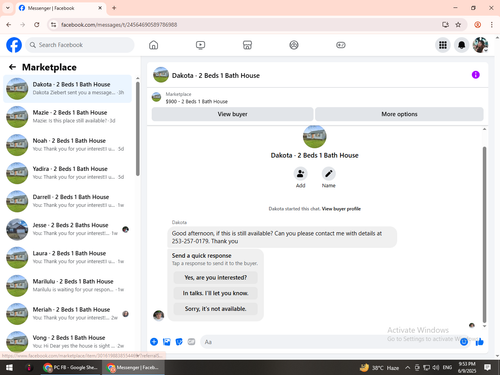Close the Messenger Facebook tab

pos(100,8)
